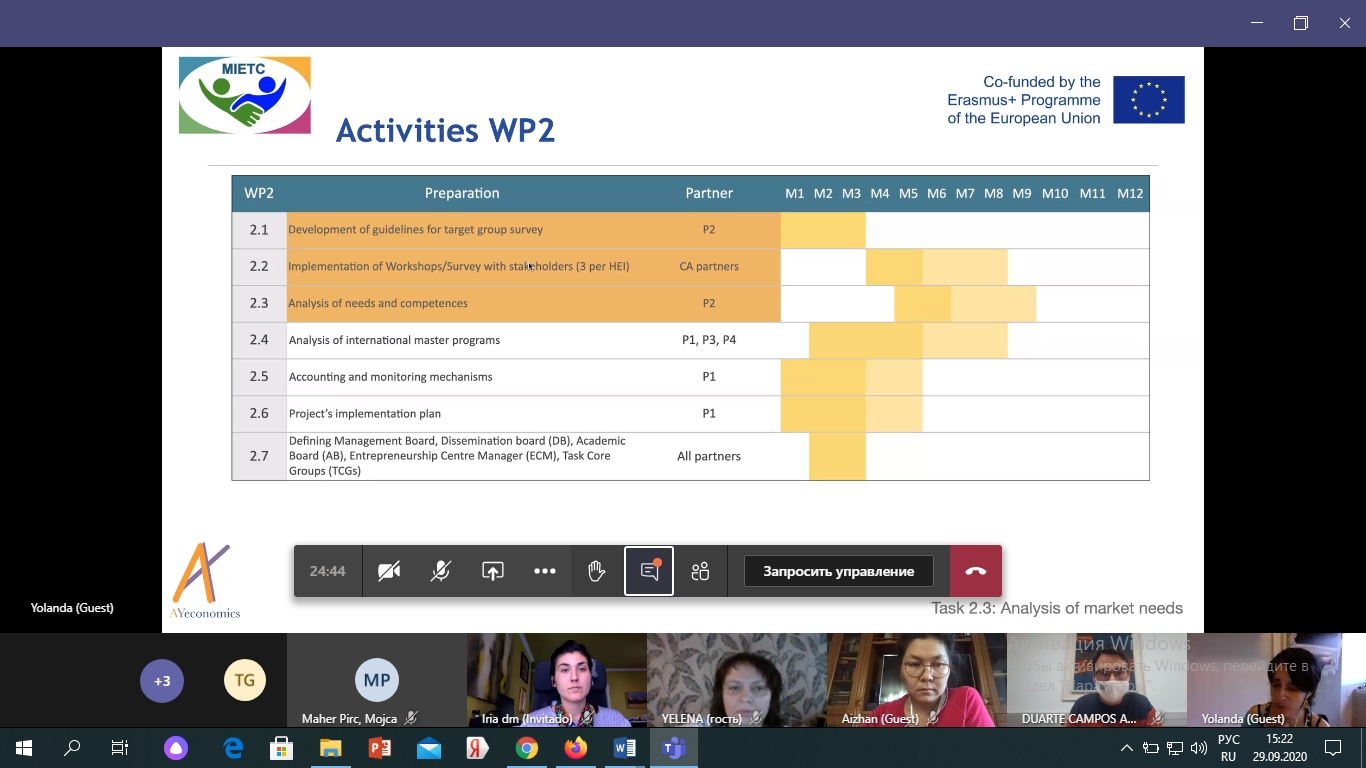Launch PowerPoint from the taskbar
The image size is (1366, 768).
coord(380,748)
